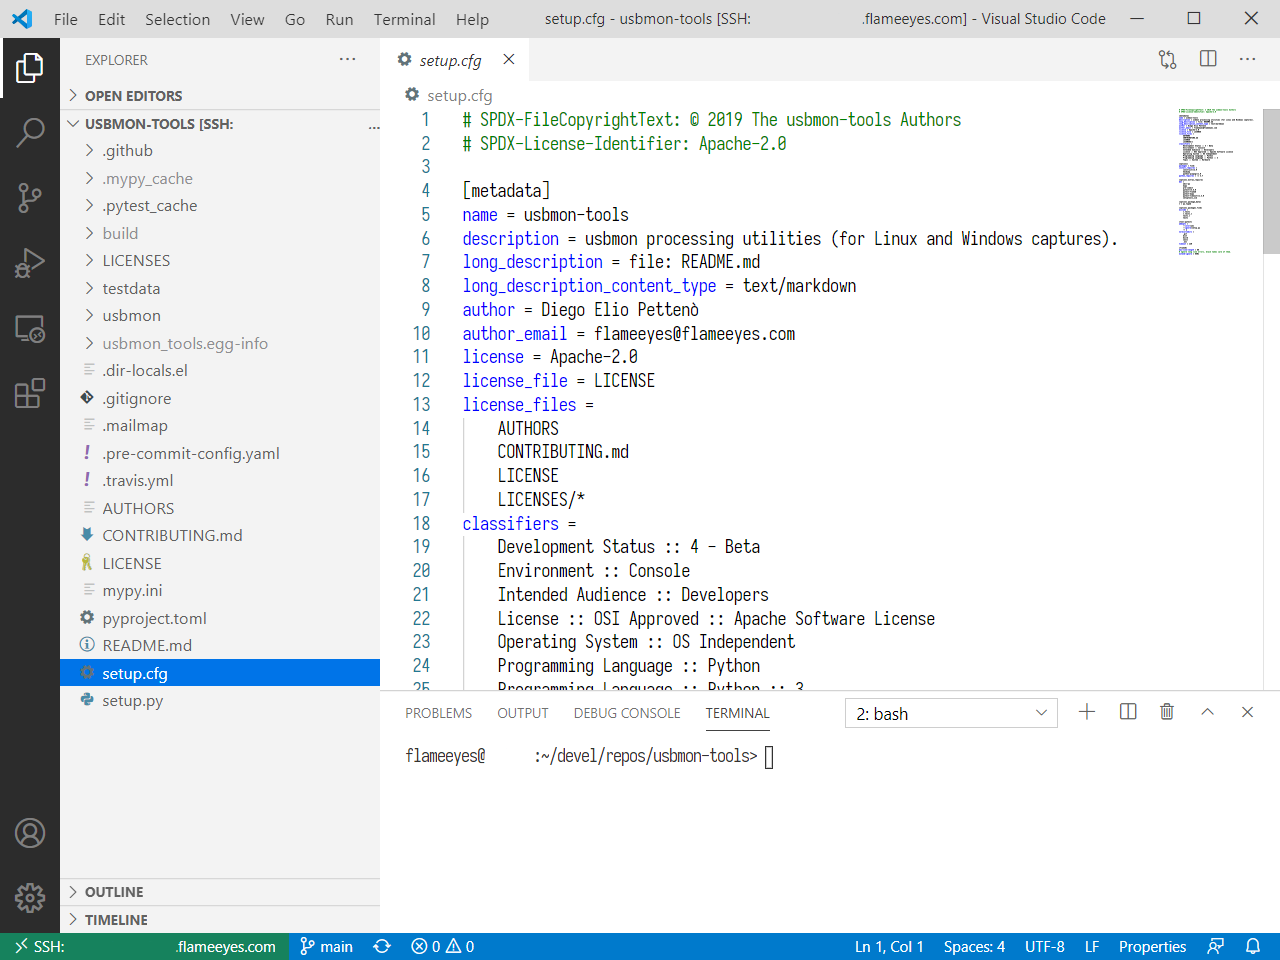Switch to the OUTPUT panel tab
This screenshot has width=1280, height=960.
point(523,713)
